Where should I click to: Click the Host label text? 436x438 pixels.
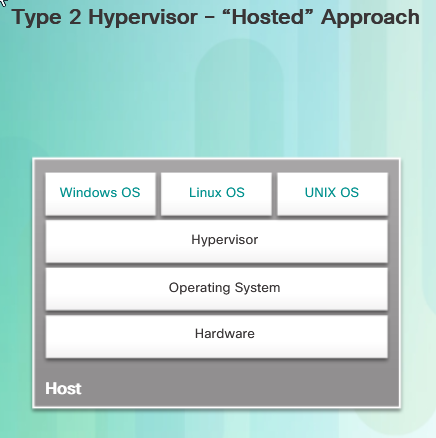pos(63,389)
